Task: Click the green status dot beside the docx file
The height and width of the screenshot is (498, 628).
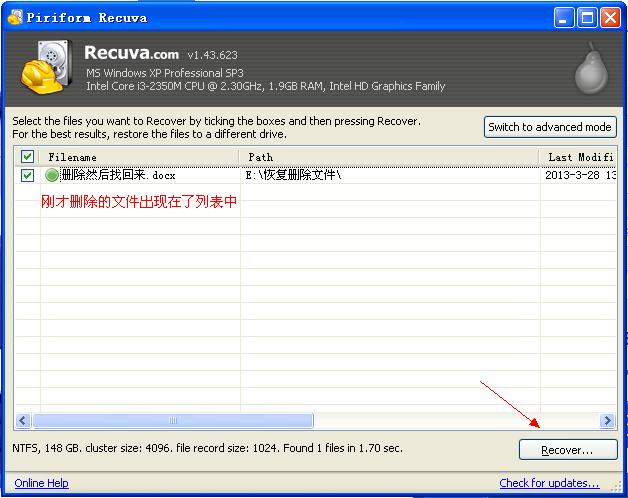Action: (x=52, y=175)
